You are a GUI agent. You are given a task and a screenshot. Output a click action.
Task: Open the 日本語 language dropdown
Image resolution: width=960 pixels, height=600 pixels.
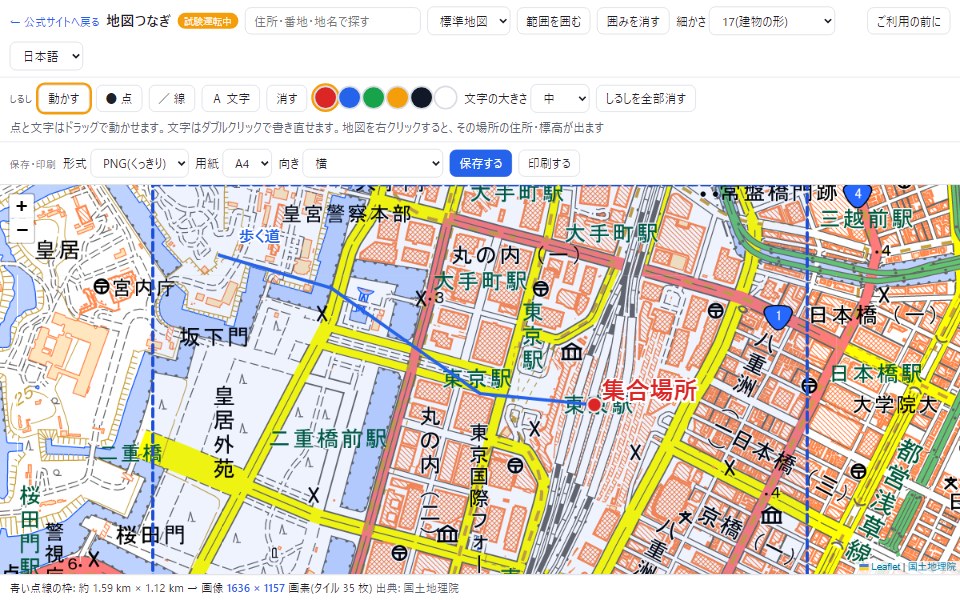(x=47, y=56)
